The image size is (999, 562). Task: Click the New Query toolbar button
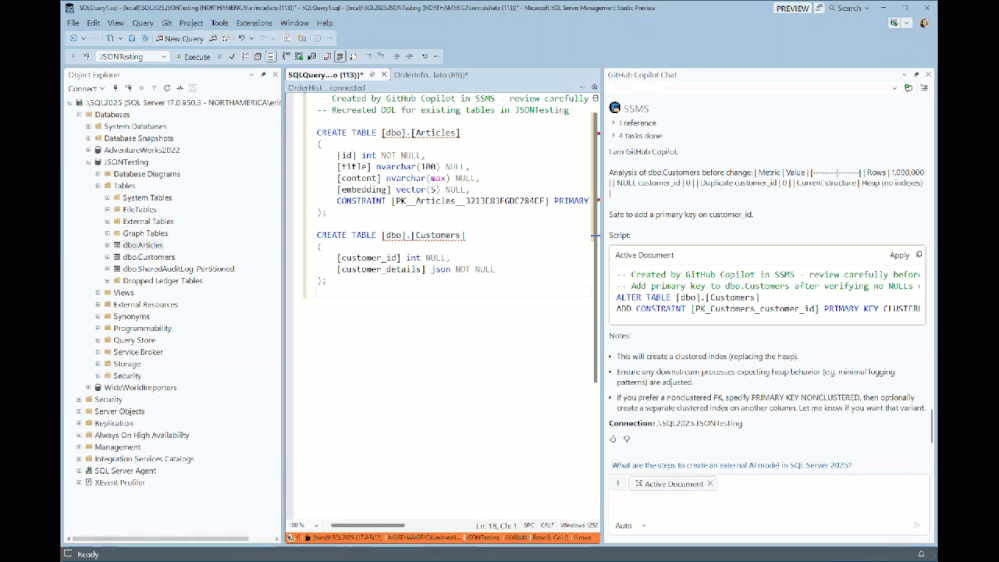178,38
